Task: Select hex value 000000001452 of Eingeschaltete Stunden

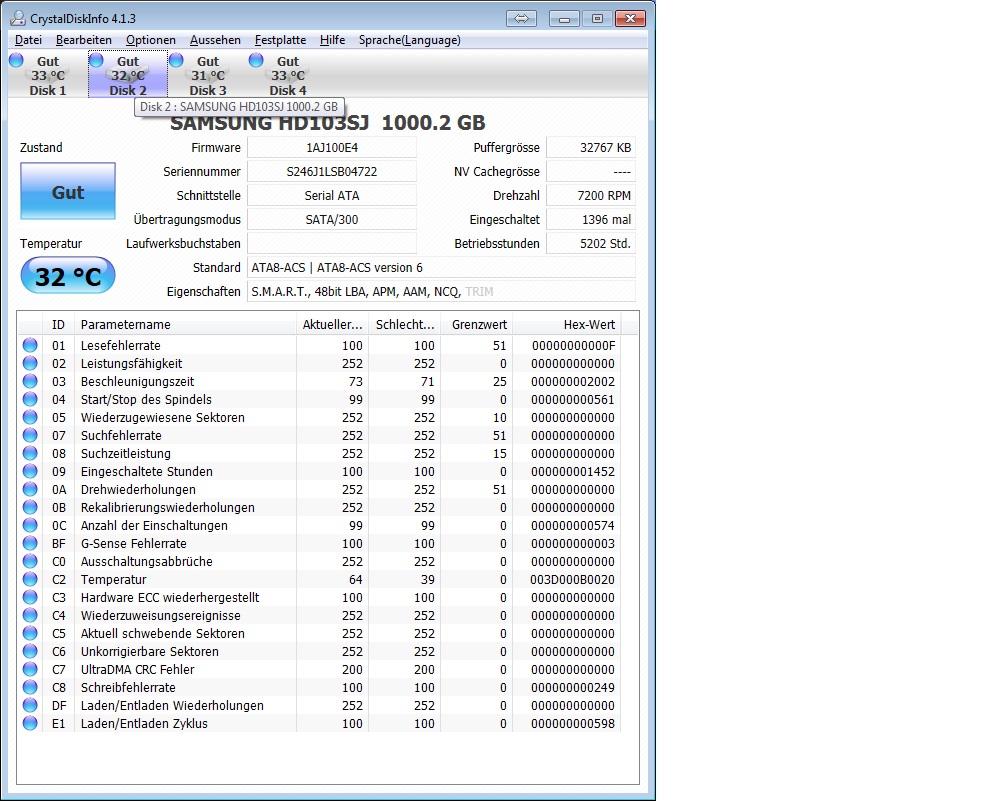Action: [573, 471]
